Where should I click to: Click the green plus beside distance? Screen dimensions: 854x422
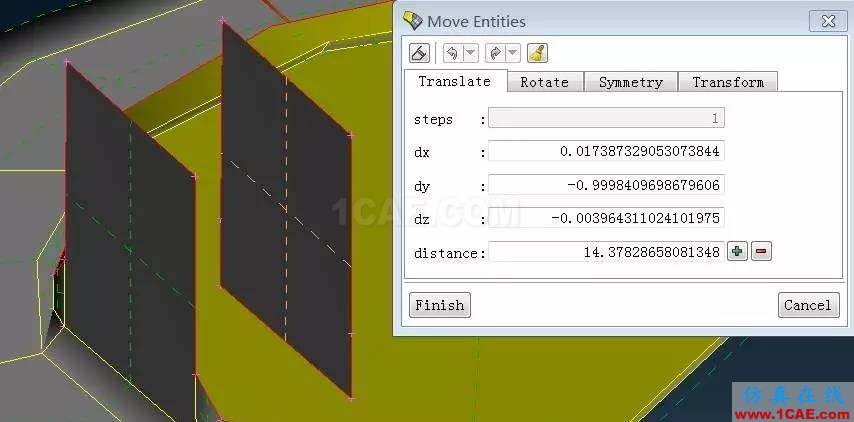[737, 252]
